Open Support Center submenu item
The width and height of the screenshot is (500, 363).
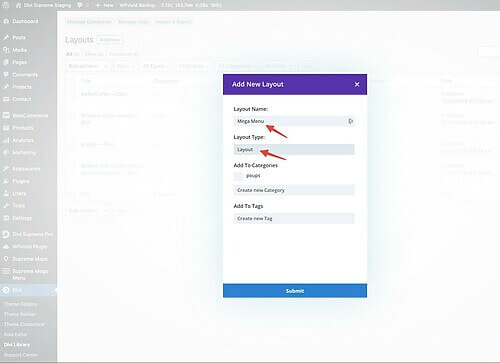(x=21, y=355)
